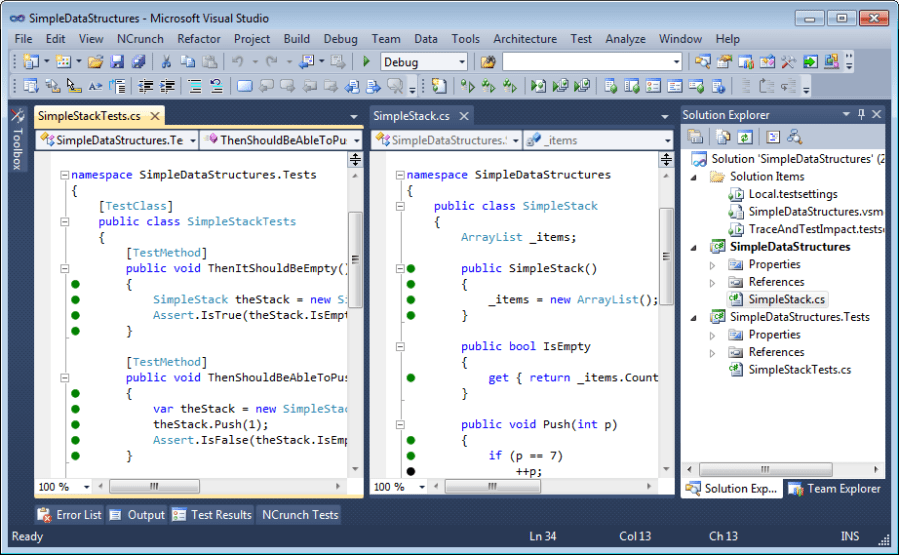Click Run All Tests in Solution icon
The image size is (899, 555).
[x=488, y=87]
